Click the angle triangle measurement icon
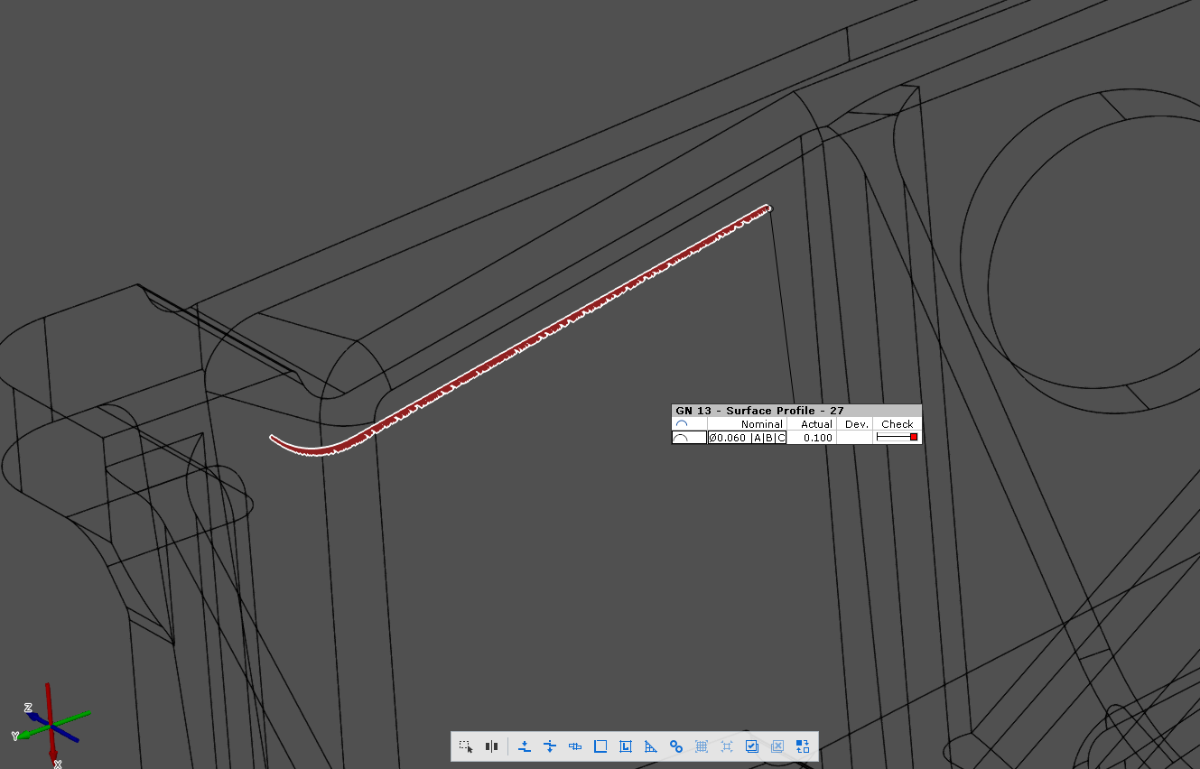 pyautogui.click(x=651, y=746)
